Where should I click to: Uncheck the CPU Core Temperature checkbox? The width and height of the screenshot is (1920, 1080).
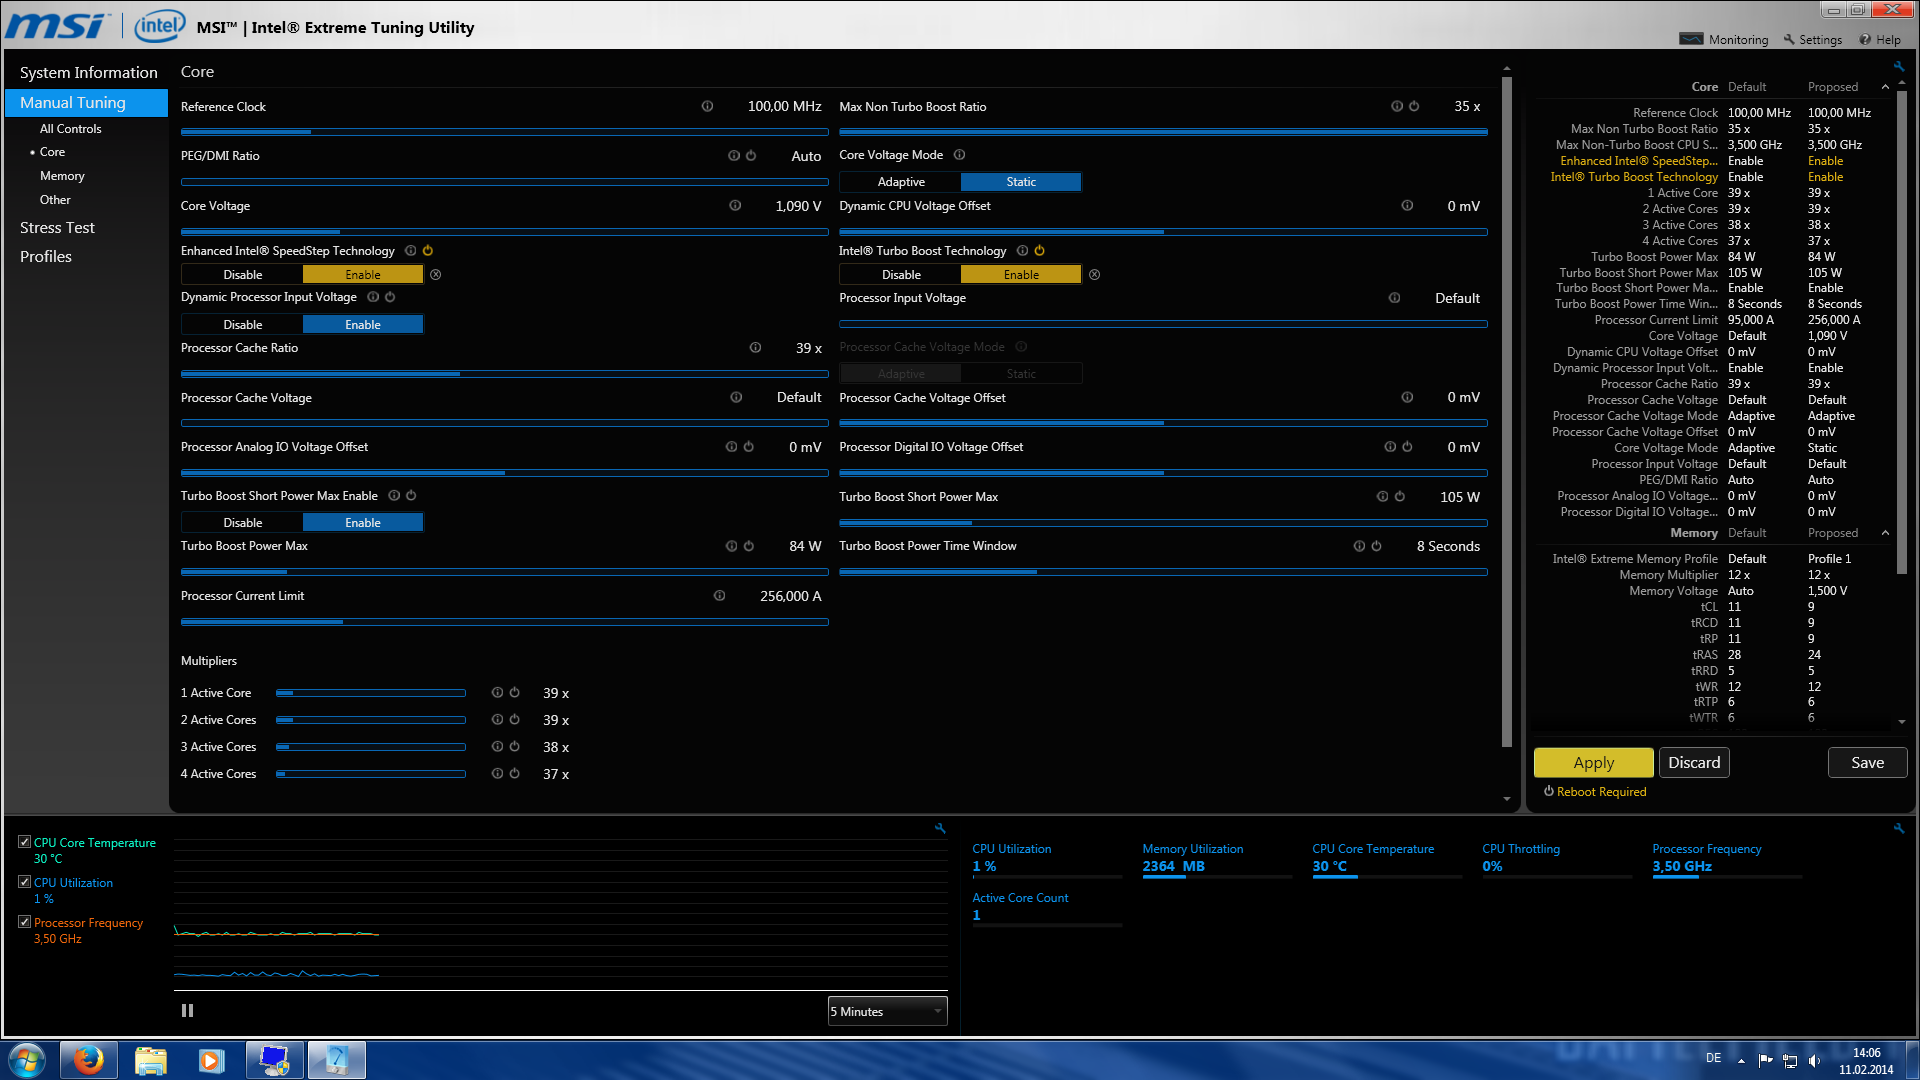pos(25,842)
